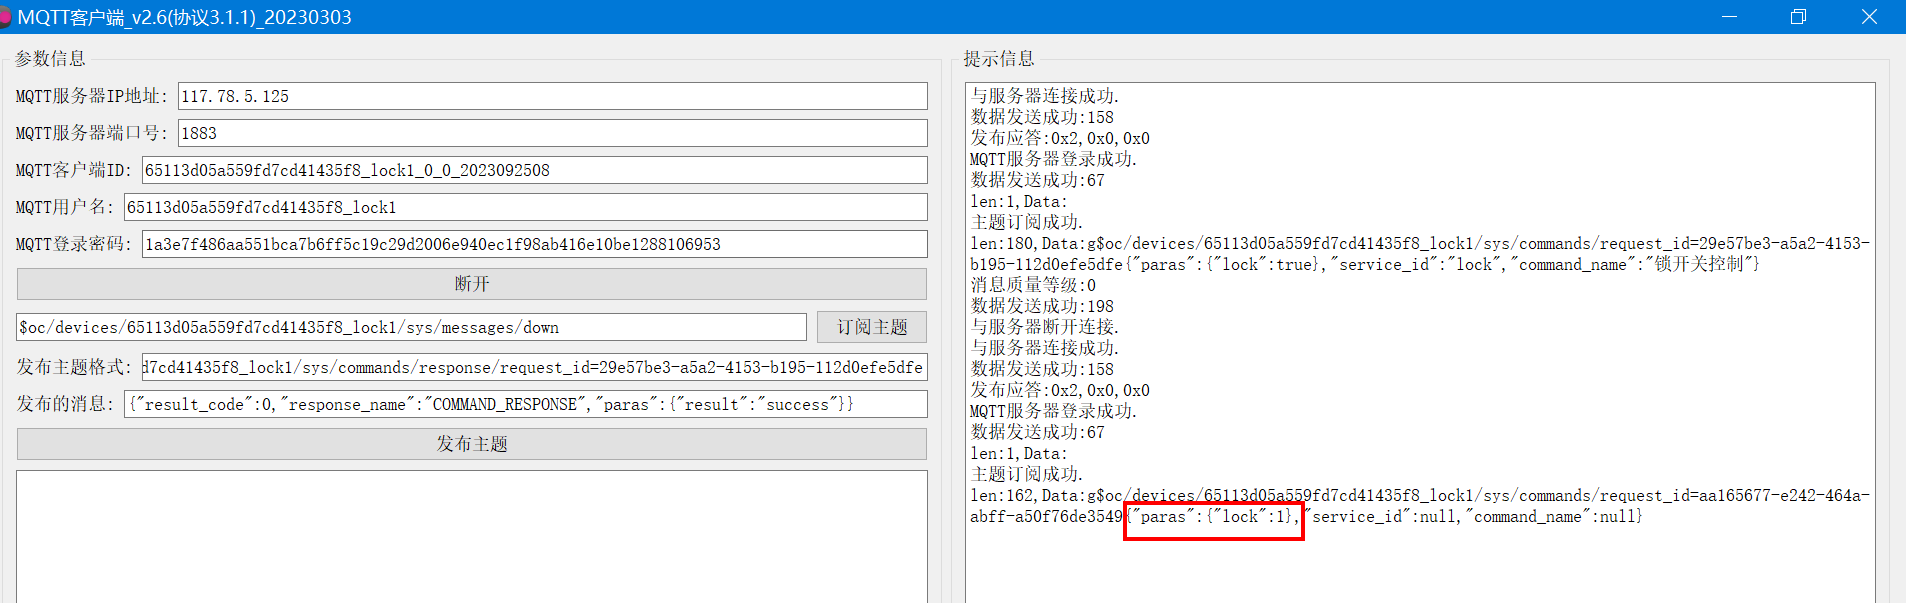1906x603 pixels.
Task: Click the "service_id":null text in the log
Action: pos(1381,516)
